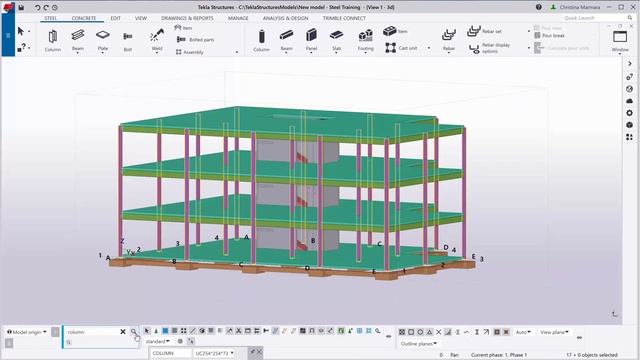640x360 pixels.
Task: Click the Pour break button
Action: pos(549,36)
